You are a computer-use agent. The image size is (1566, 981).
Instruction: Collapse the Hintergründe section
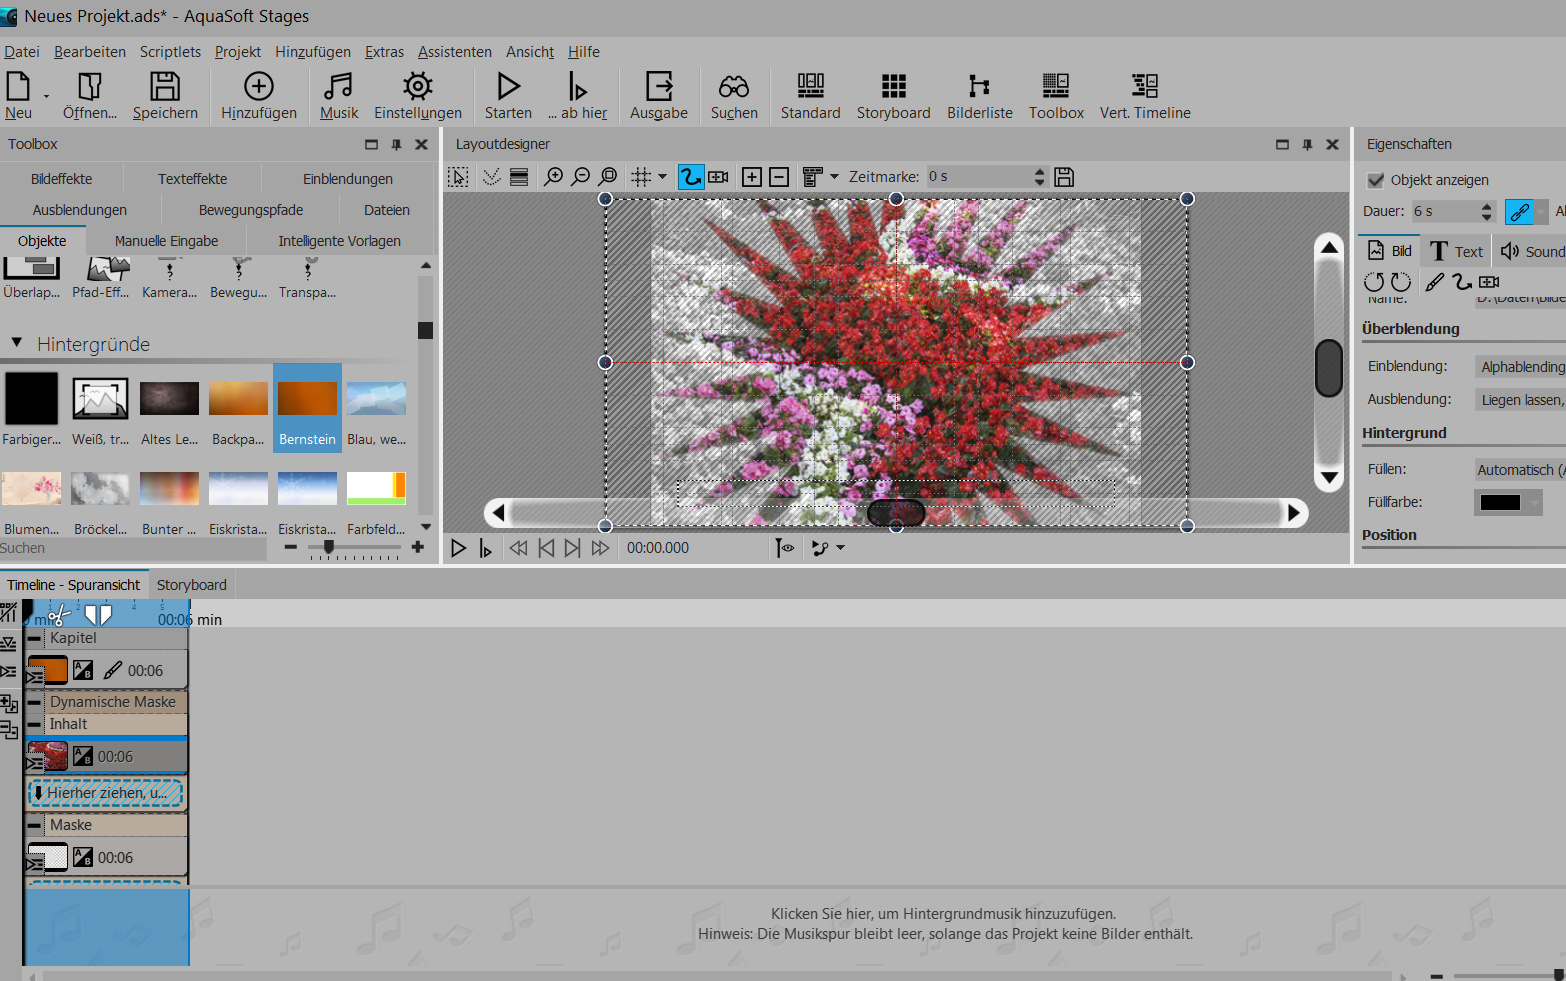(x=17, y=343)
